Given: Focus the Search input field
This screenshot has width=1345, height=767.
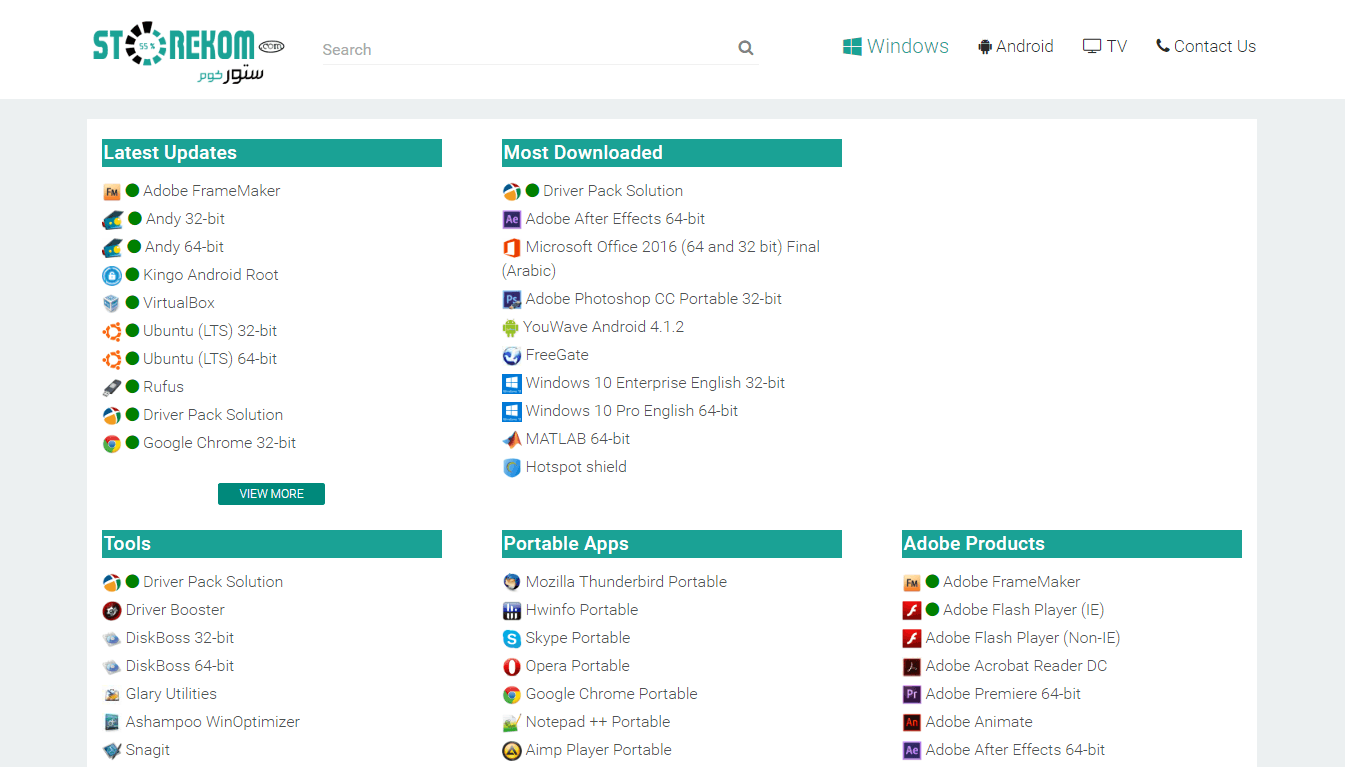Looking at the screenshot, I should click(x=525, y=49).
